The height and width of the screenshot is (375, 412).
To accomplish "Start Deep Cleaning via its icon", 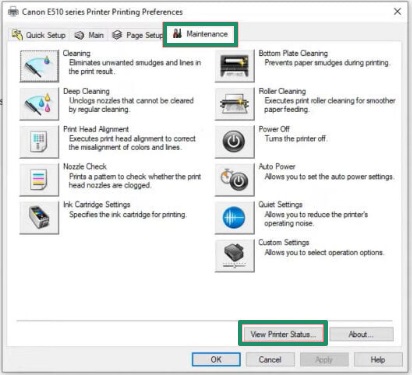I will (39, 104).
